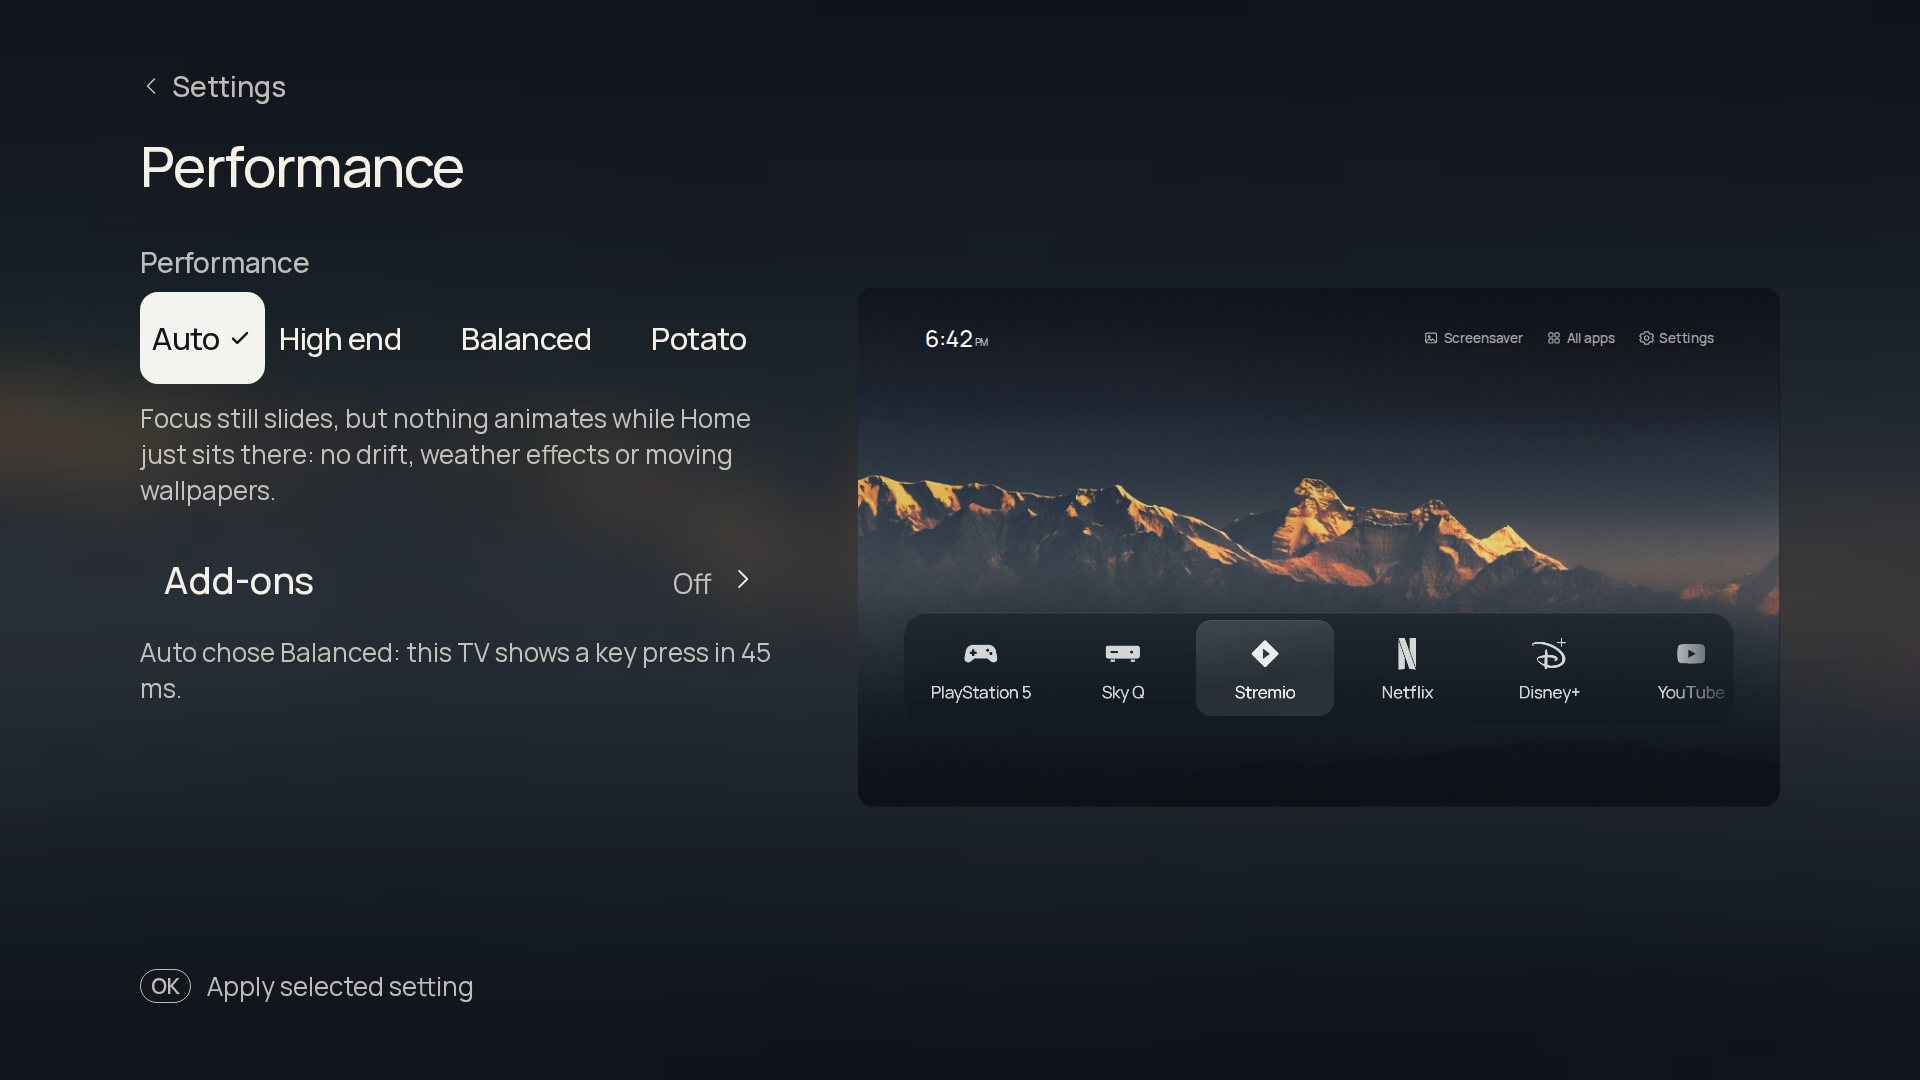1920x1080 pixels.
Task: Click the Performance page title
Action: [x=302, y=167]
